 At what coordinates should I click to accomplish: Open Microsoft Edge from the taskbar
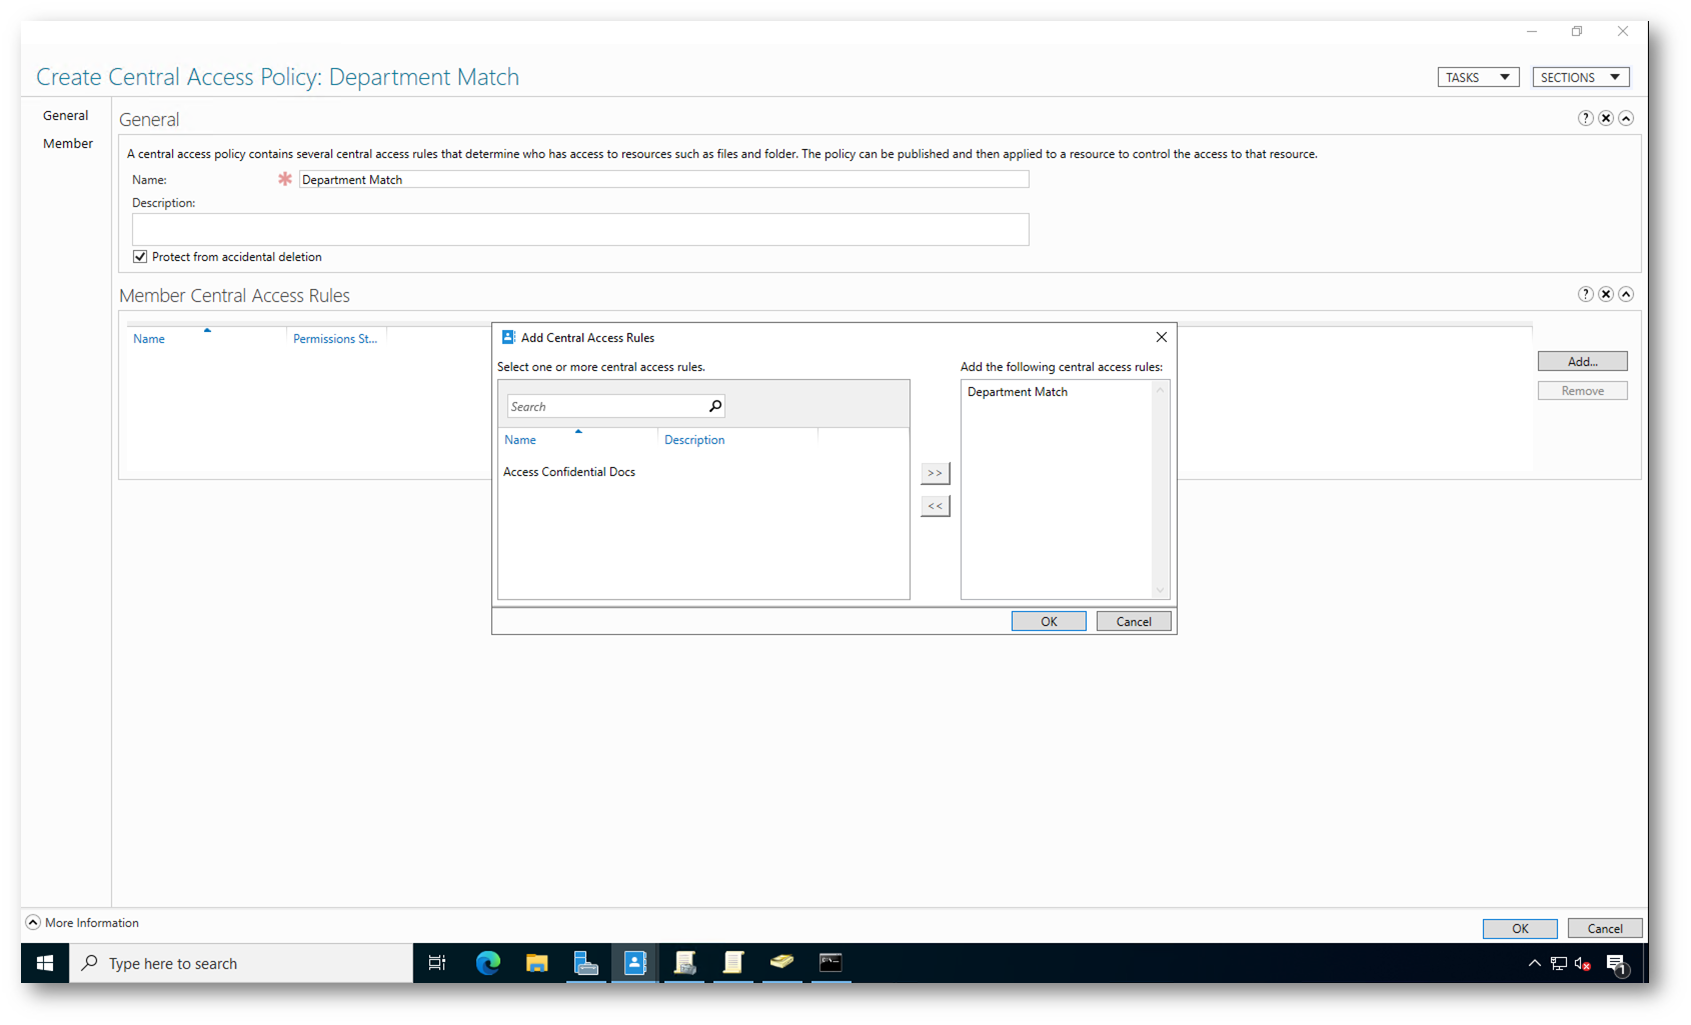488,963
